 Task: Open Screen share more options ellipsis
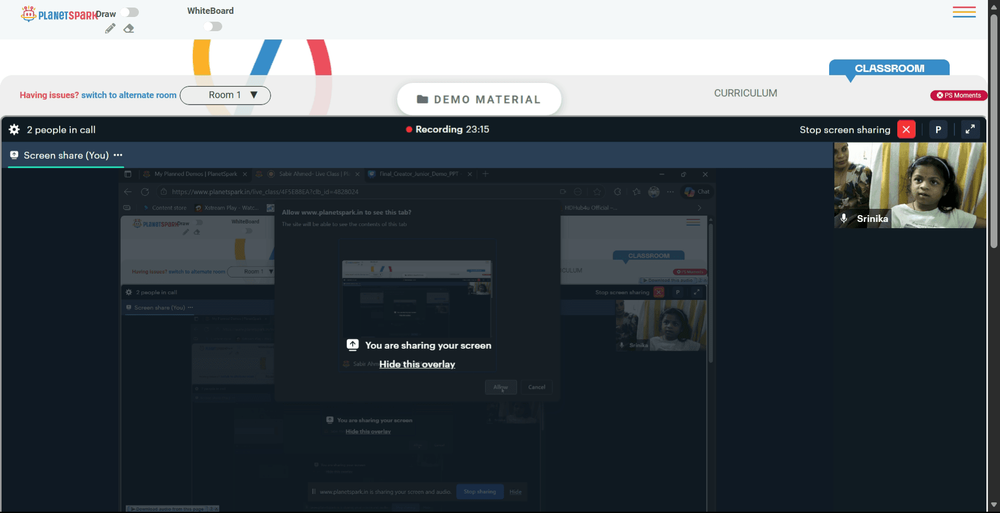click(x=118, y=155)
